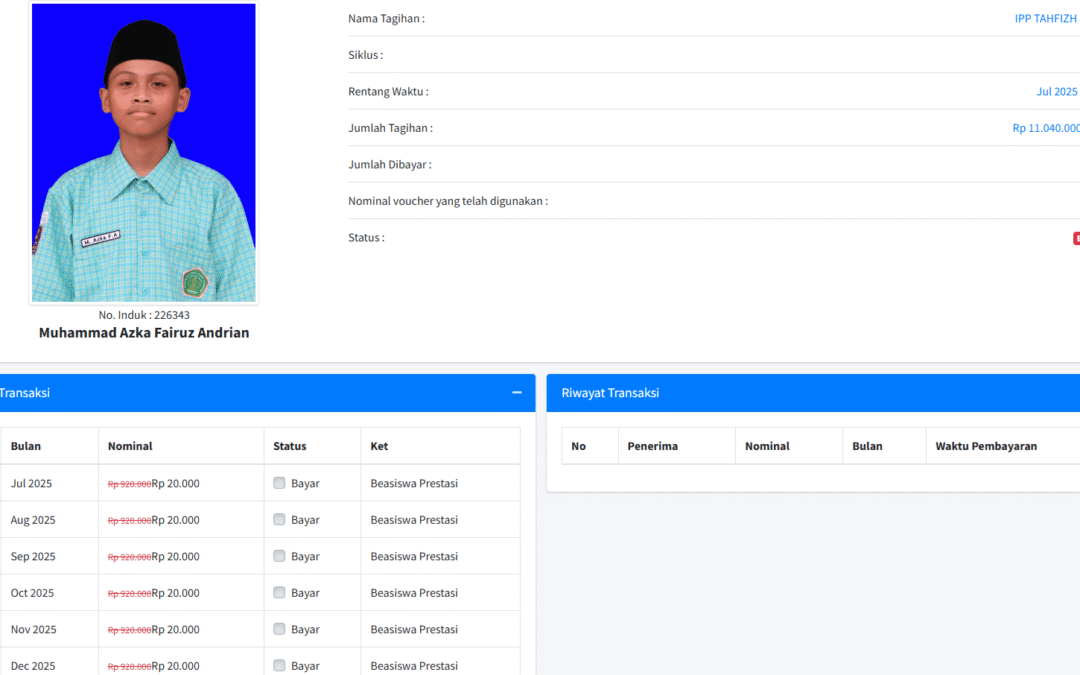Click the Riwayat Transaksi panel header
This screenshot has width=1080, height=675.
coord(813,393)
